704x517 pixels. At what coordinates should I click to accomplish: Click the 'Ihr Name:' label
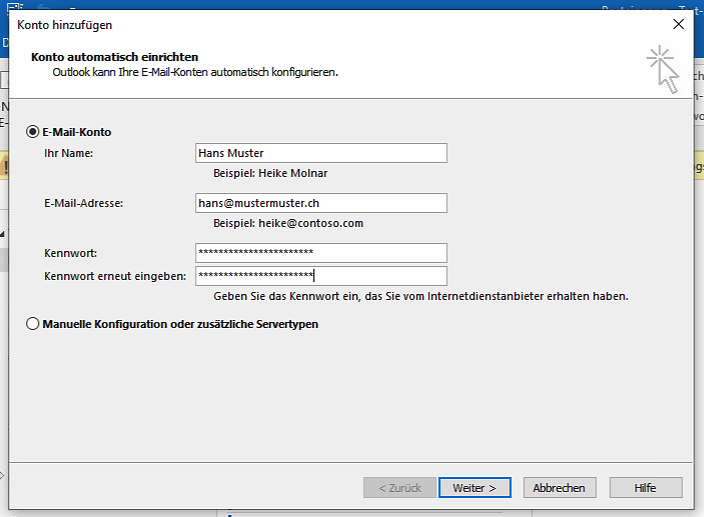[x=68, y=153]
